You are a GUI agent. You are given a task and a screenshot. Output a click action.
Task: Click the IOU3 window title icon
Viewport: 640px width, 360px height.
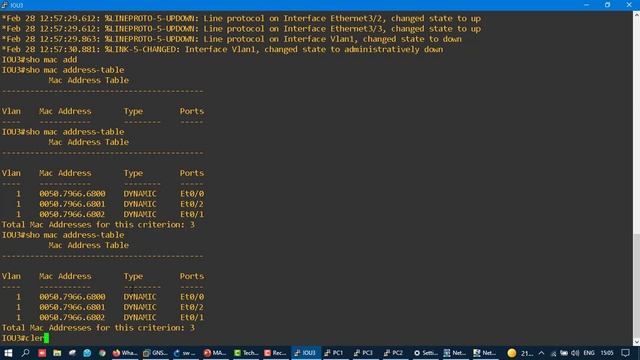4,5
